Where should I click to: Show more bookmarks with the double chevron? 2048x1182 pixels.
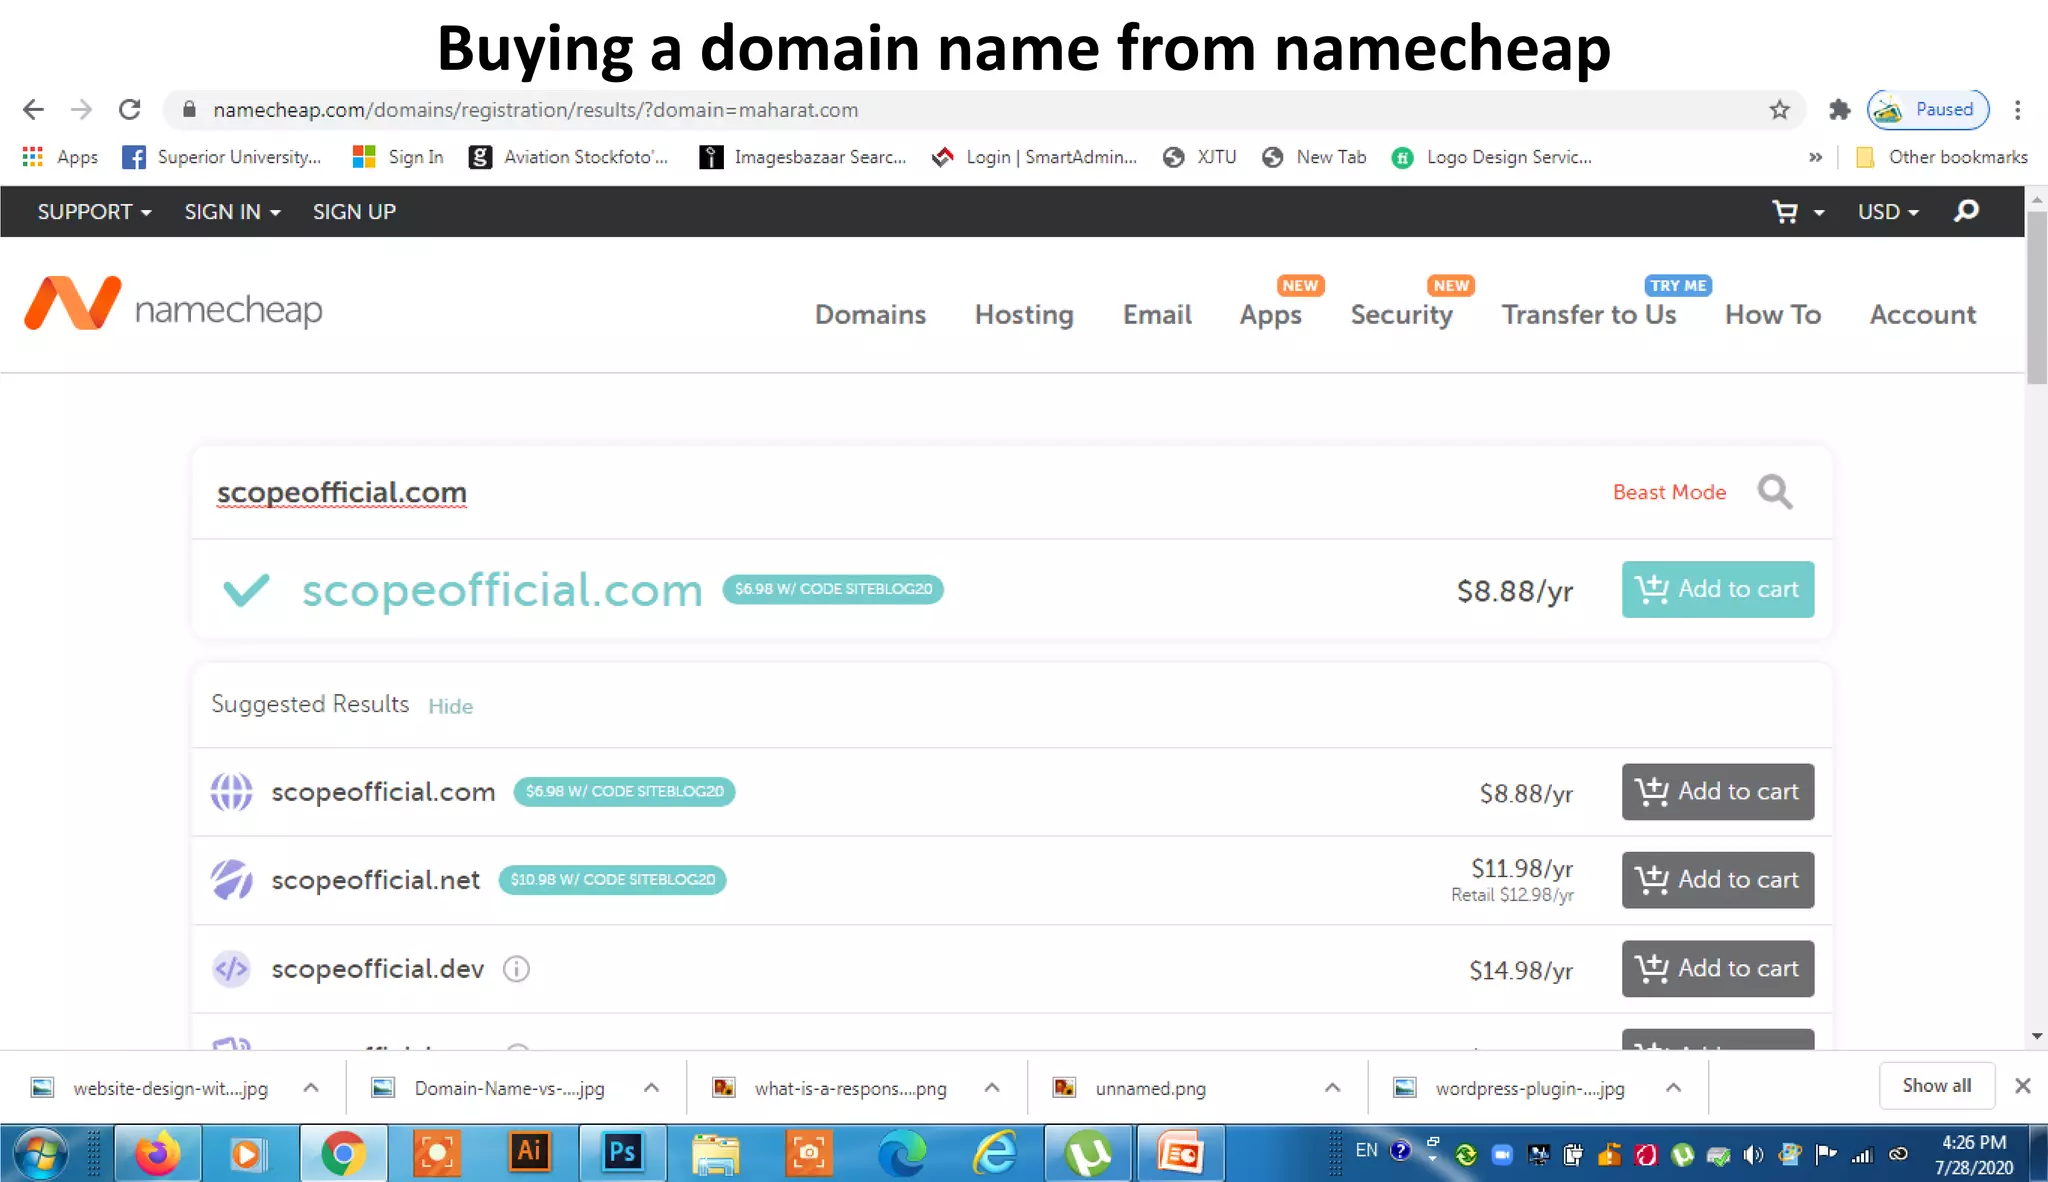click(1815, 157)
